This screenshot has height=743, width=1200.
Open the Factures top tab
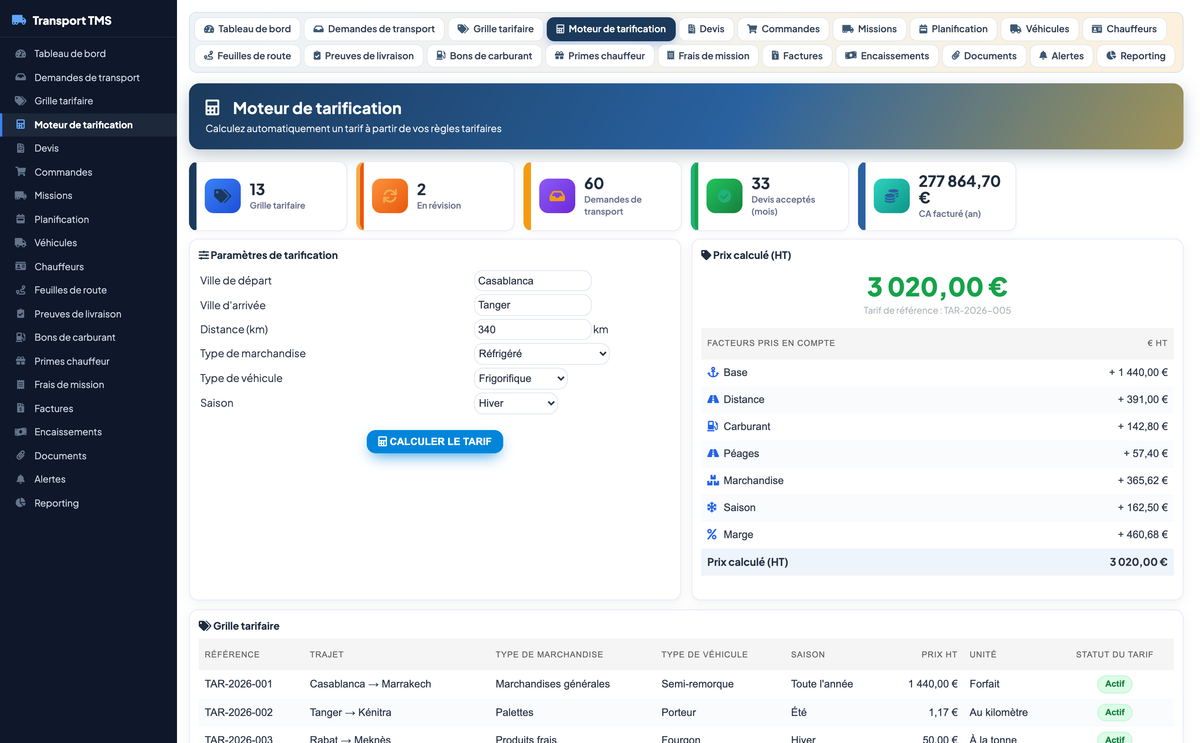point(795,56)
